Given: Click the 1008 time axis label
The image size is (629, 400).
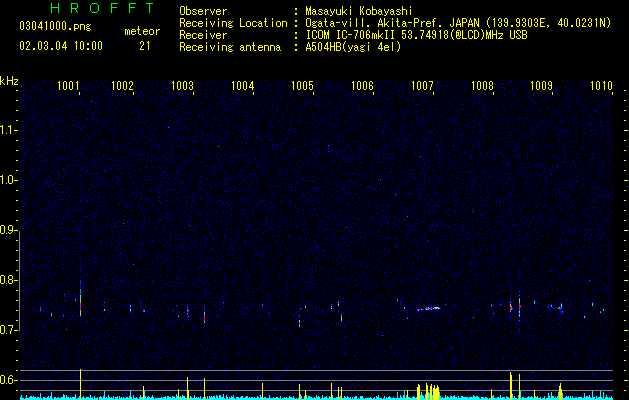Looking at the screenshot, I should [482, 85].
